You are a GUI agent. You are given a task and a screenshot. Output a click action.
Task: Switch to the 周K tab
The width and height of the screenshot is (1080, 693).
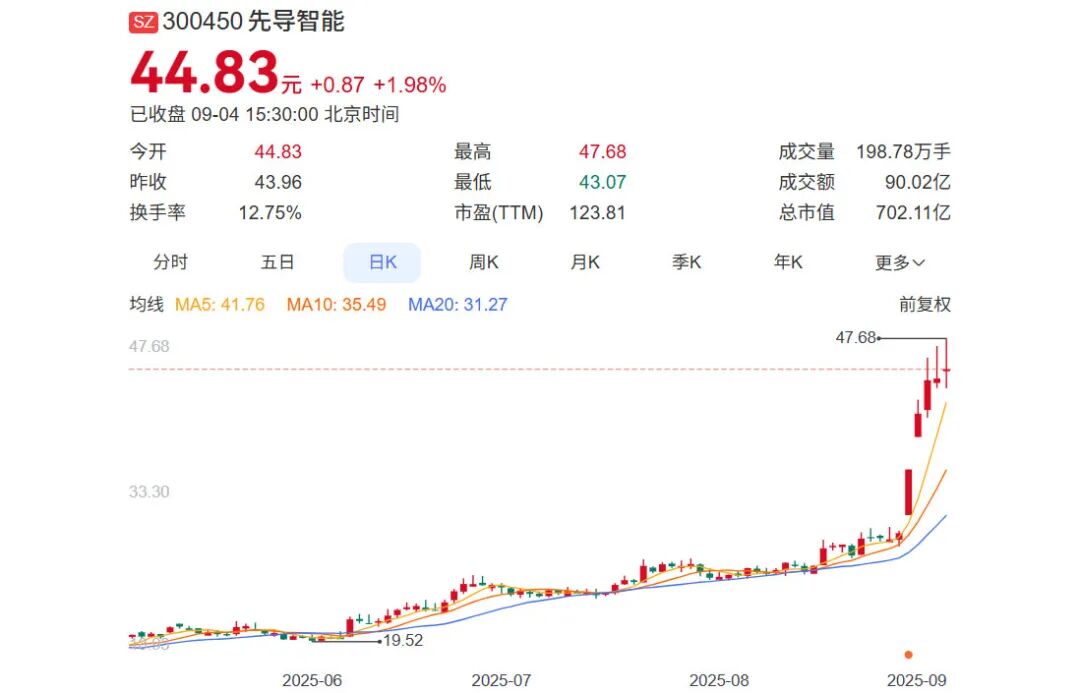click(x=483, y=262)
